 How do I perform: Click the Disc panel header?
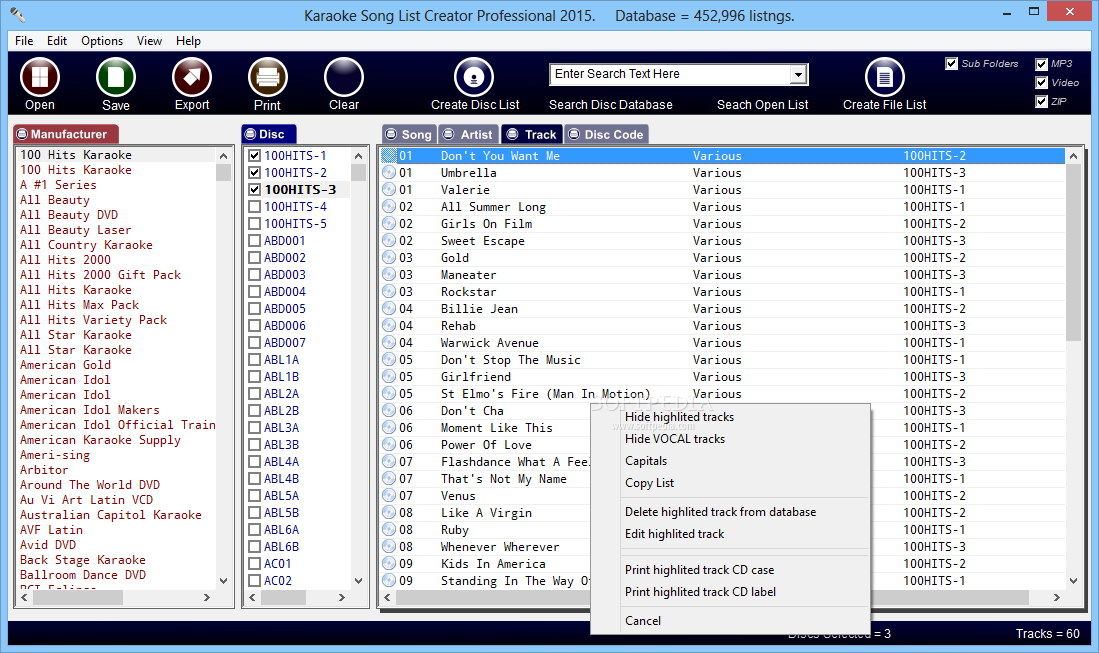point(269,134)
